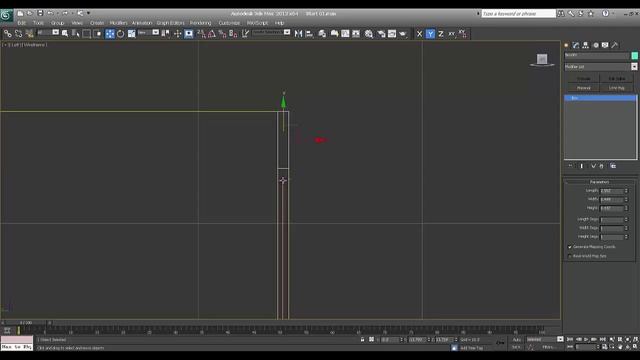The image size is (640, 360).
Task: Open the 3ds Max application menu logo
Action: pyautogui.click(x=6, y=16)
